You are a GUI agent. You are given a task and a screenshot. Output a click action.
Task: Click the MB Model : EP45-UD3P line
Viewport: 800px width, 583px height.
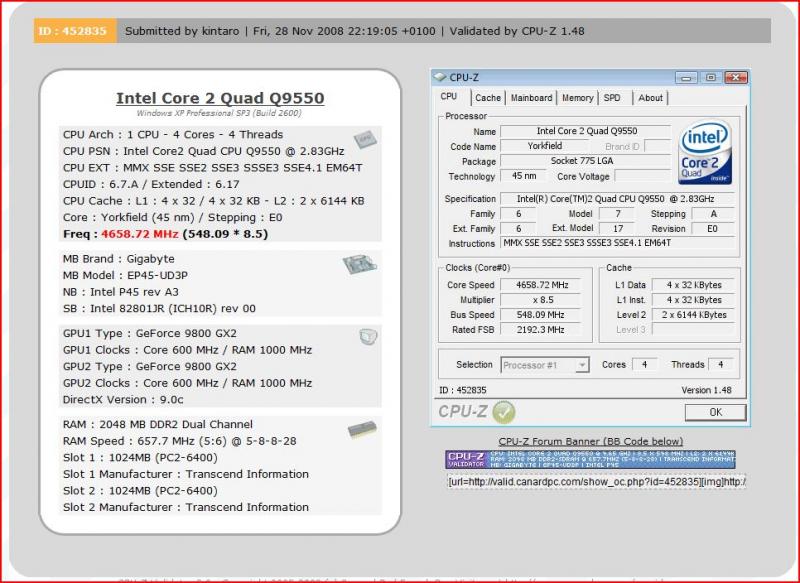tap(126, 275)
